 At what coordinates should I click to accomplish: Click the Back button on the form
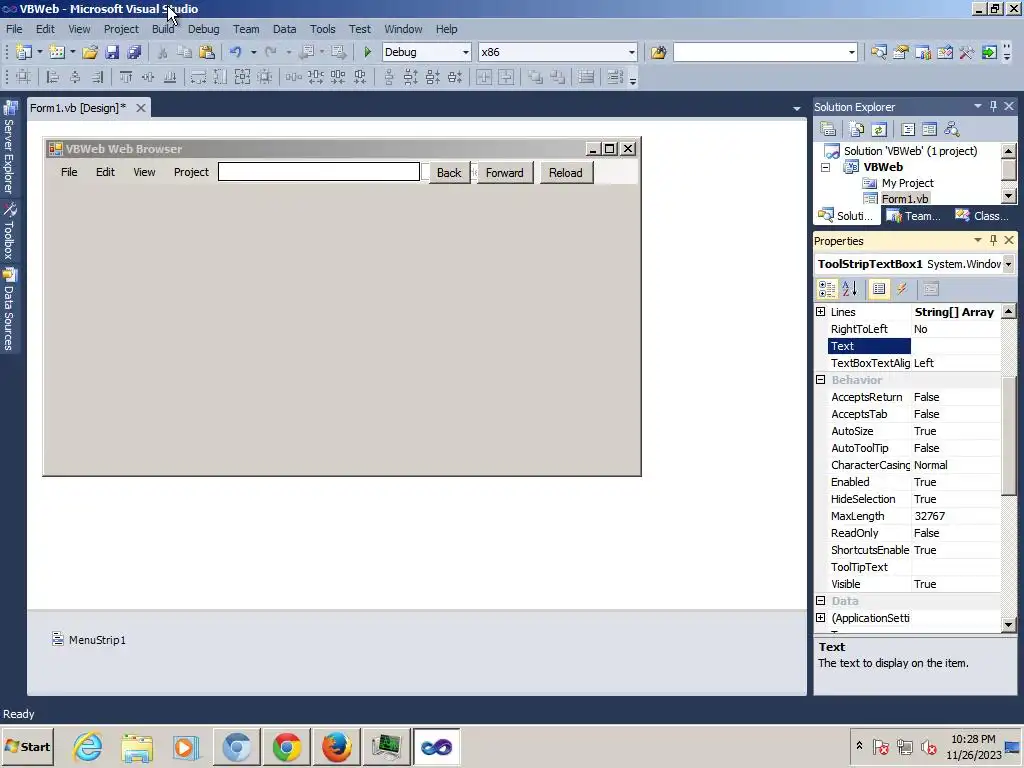[449, 173]
